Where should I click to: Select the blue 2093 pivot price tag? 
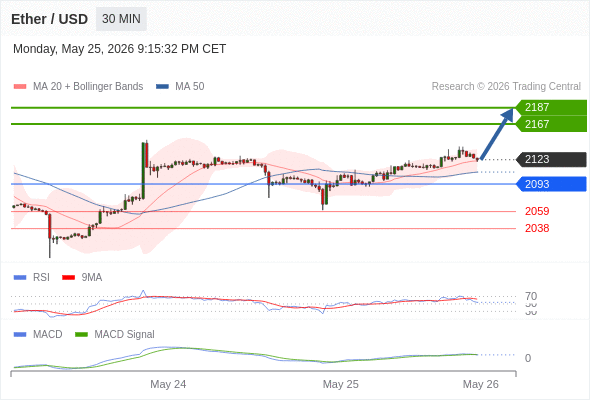(x=551, y=184)
